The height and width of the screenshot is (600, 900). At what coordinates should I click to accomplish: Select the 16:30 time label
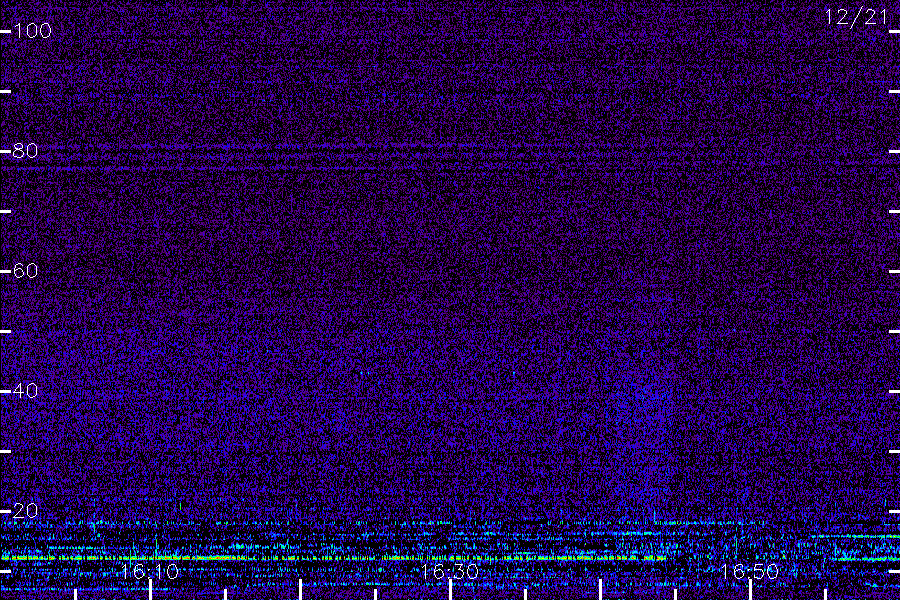click(x=449, y=571)
